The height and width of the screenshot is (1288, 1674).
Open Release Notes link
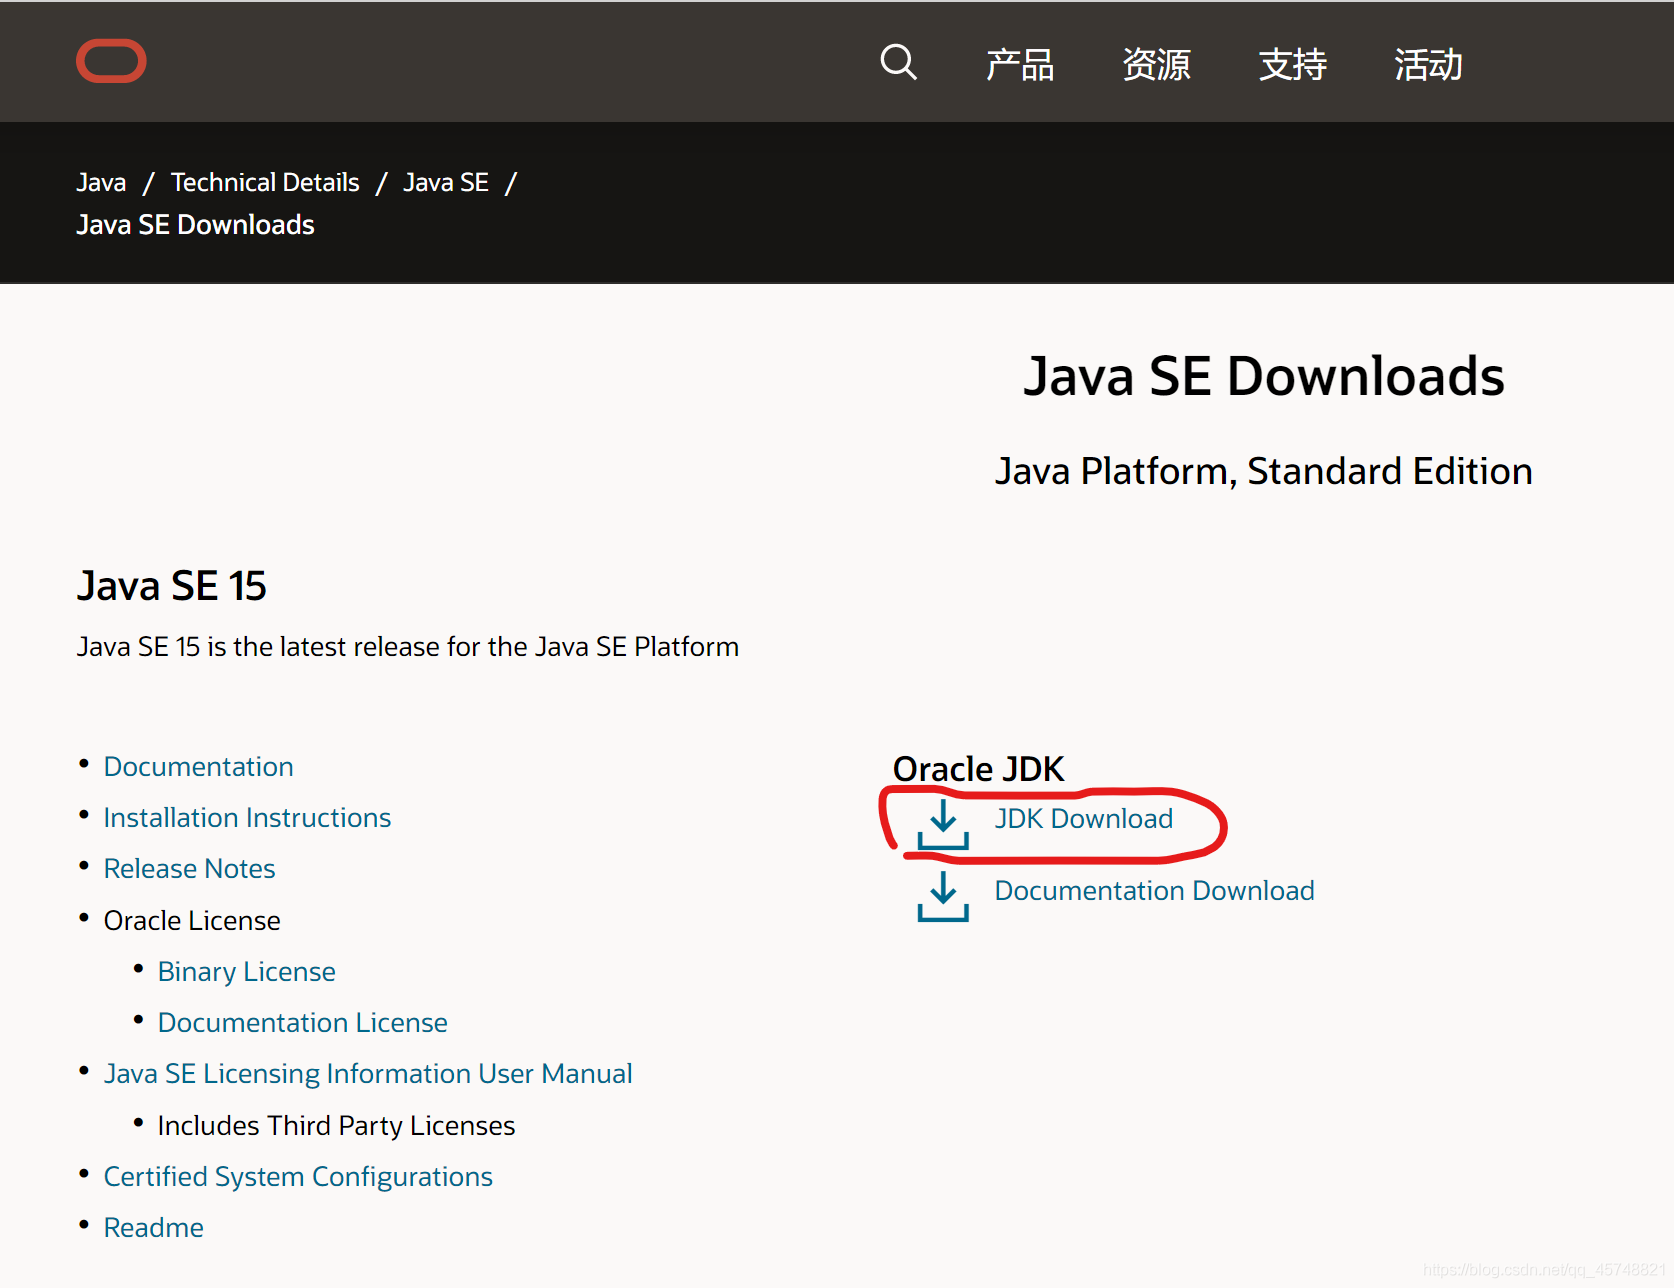(x=189, y=868)
